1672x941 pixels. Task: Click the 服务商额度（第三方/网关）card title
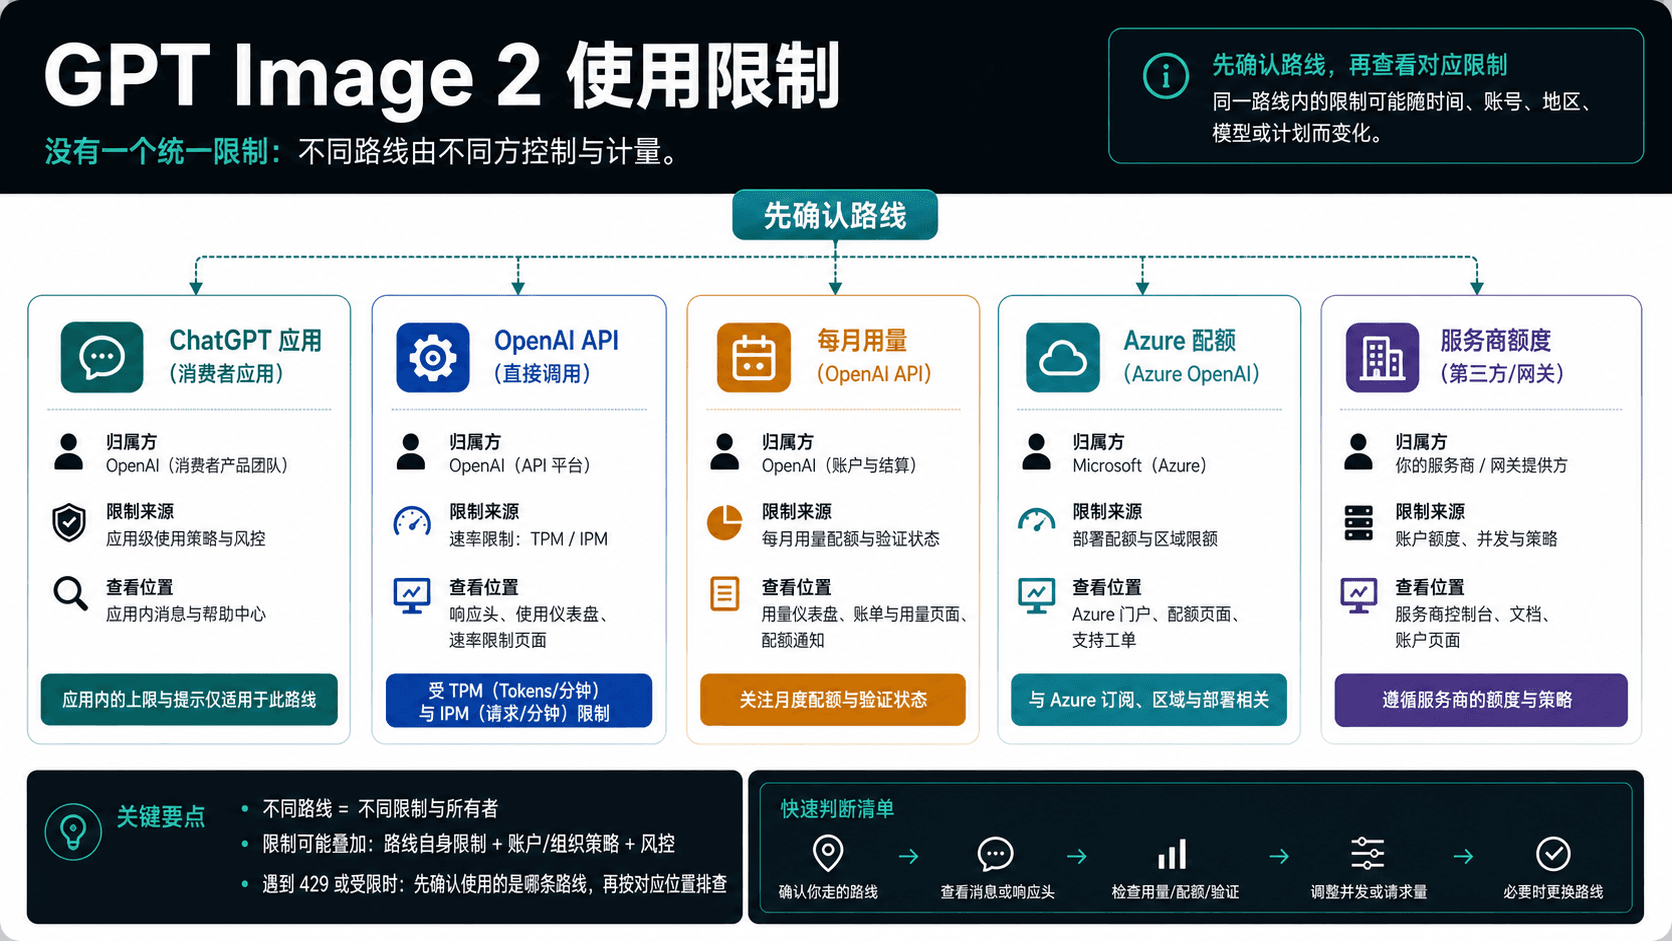click(1502, 356)
